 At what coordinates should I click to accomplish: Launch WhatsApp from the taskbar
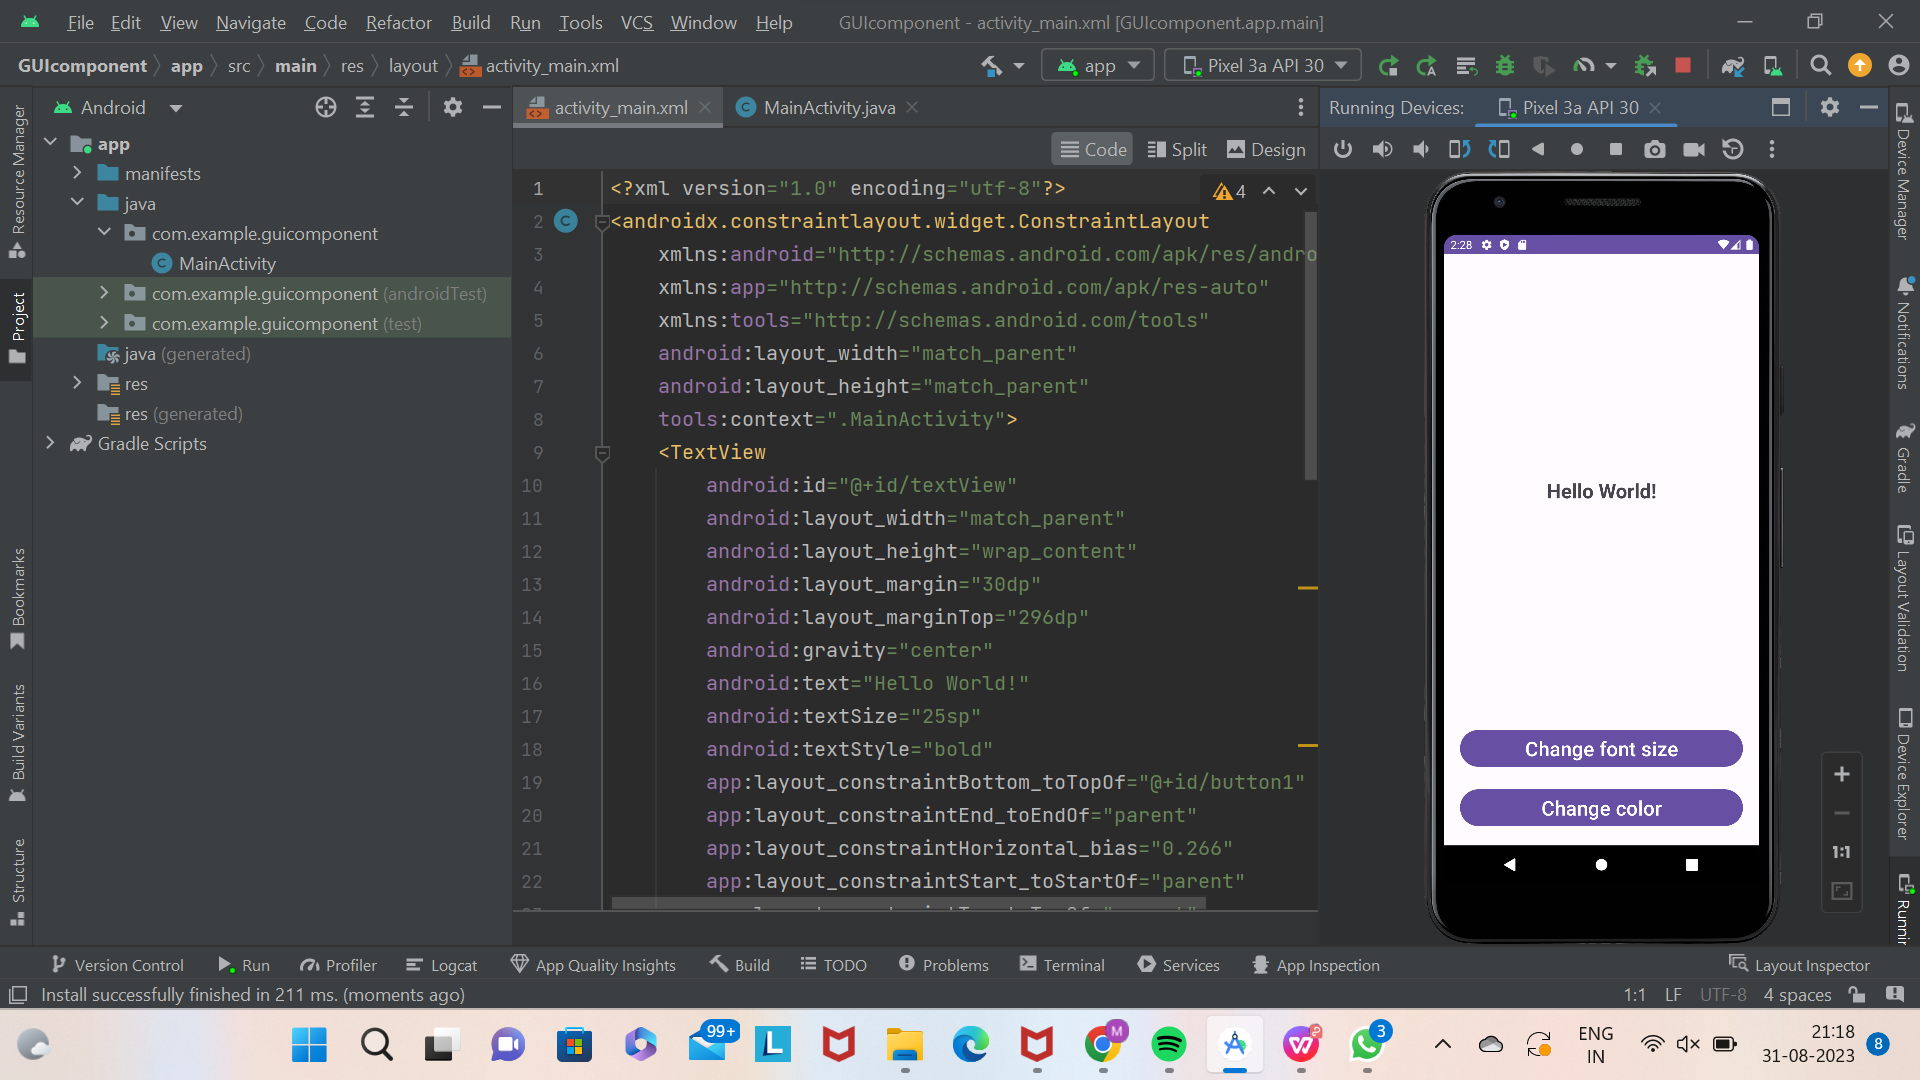click(x=1368, y=1046)
